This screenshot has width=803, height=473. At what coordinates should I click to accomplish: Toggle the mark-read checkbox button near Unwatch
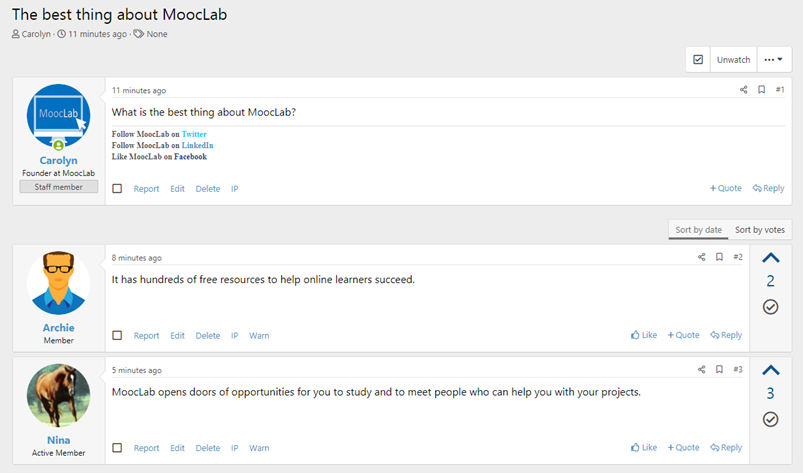coord(698,59)
